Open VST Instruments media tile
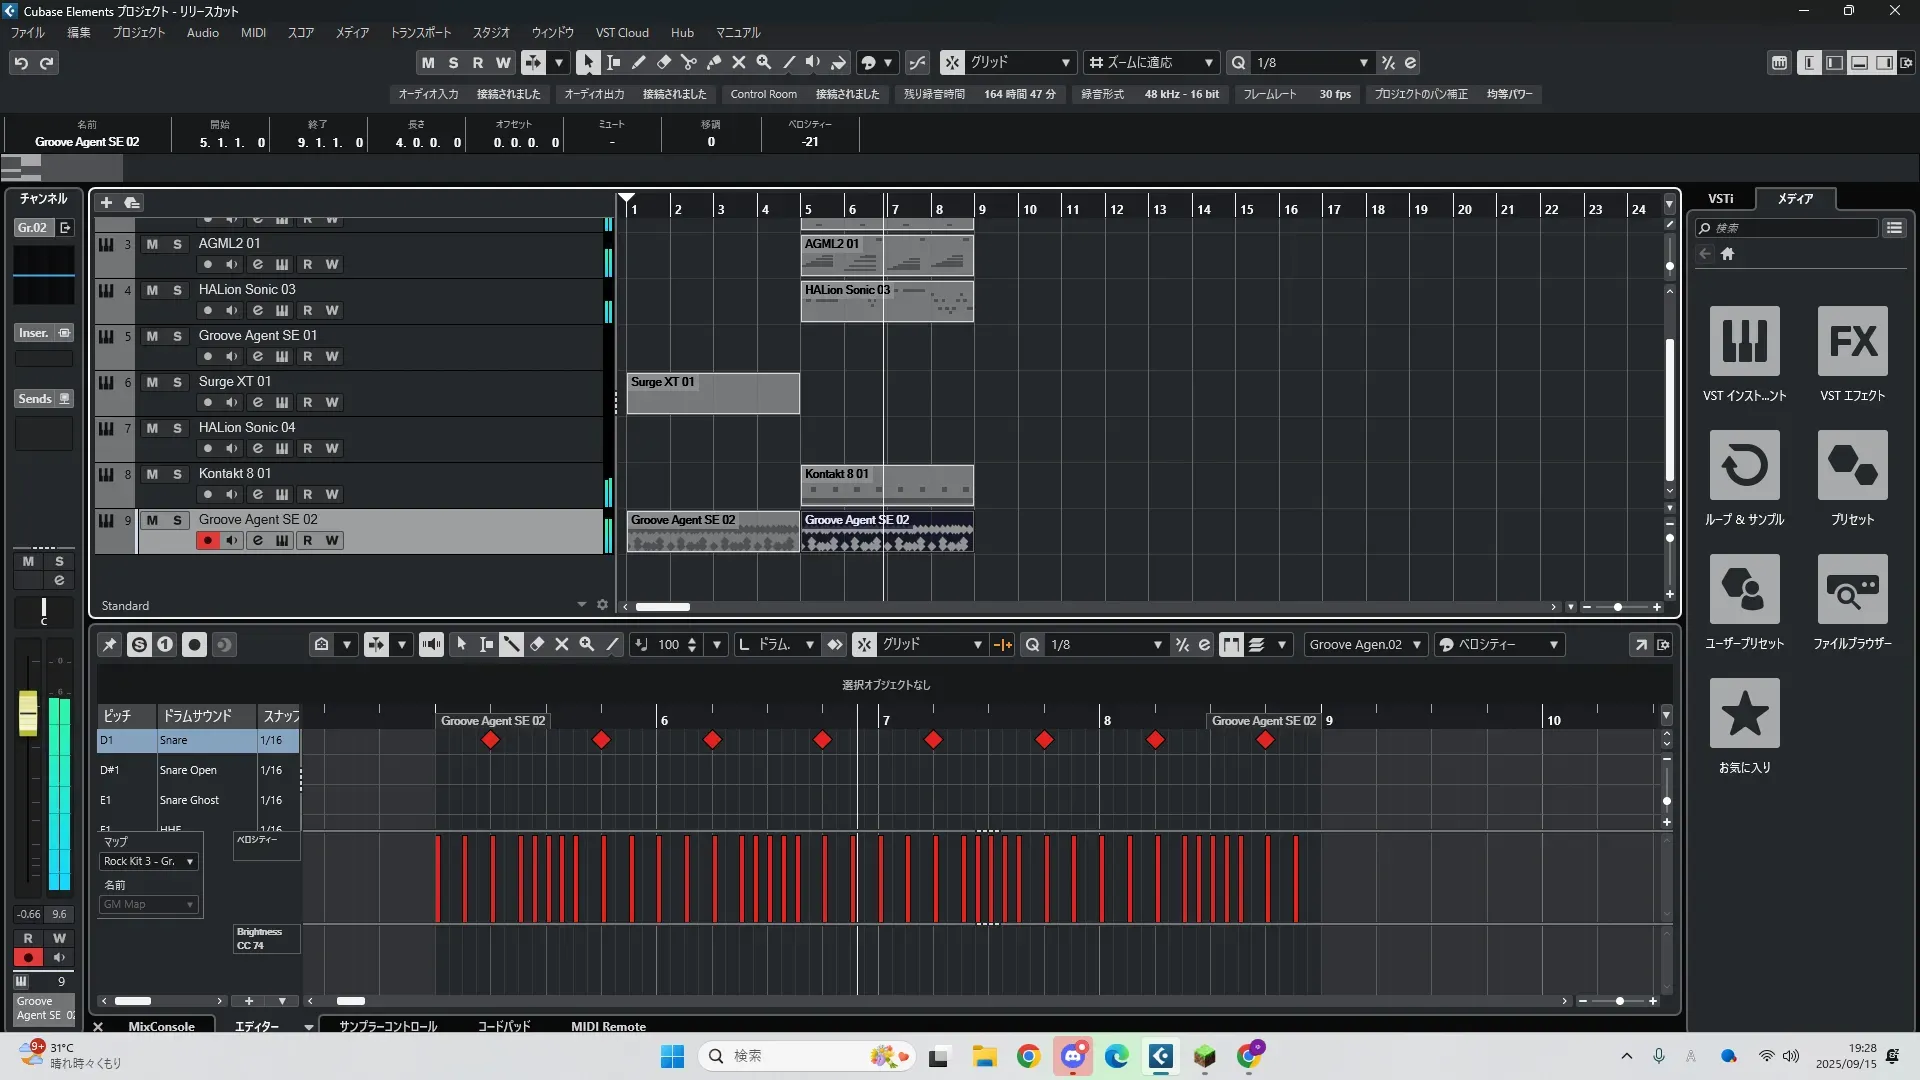The image size is (1920, 1080). pyautogui.click(x=1744, y=342)
